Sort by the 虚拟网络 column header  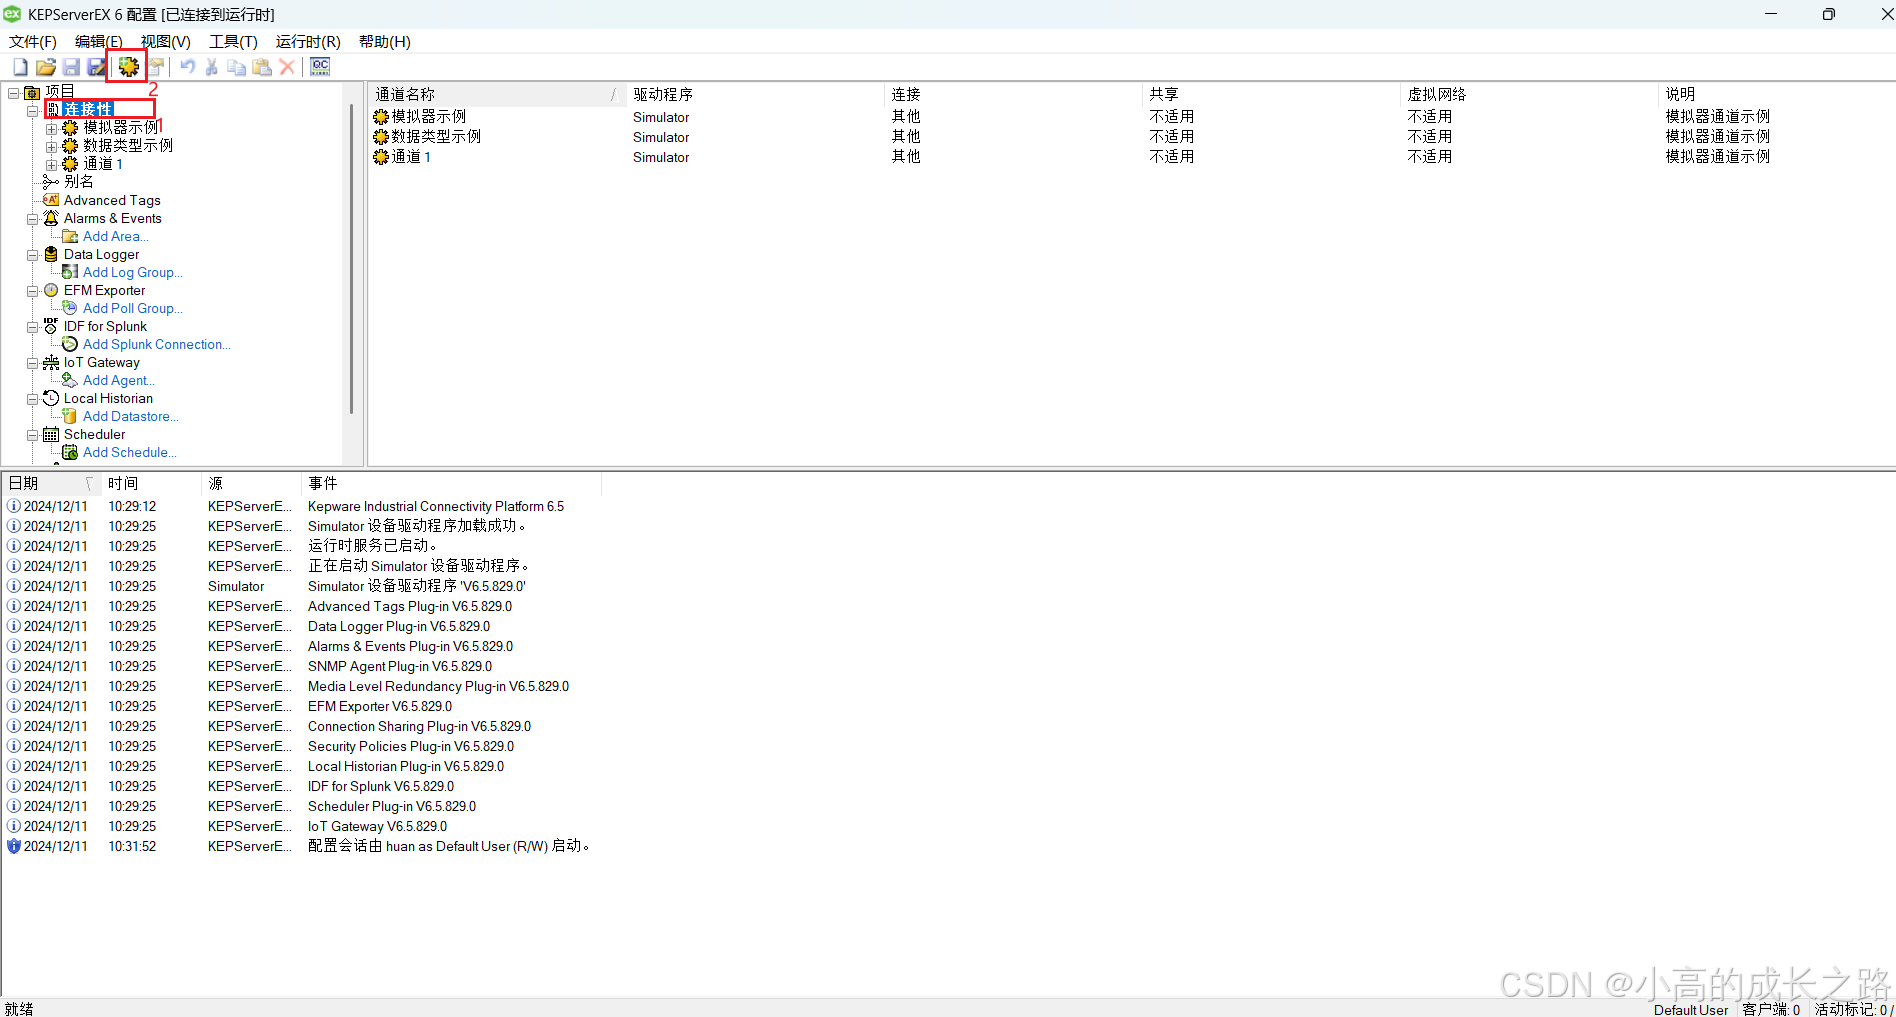pos(1529,94)
